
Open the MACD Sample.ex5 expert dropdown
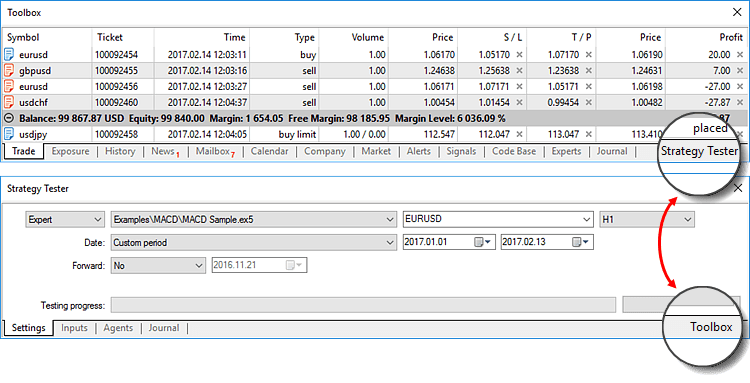(x=254, y=220)
